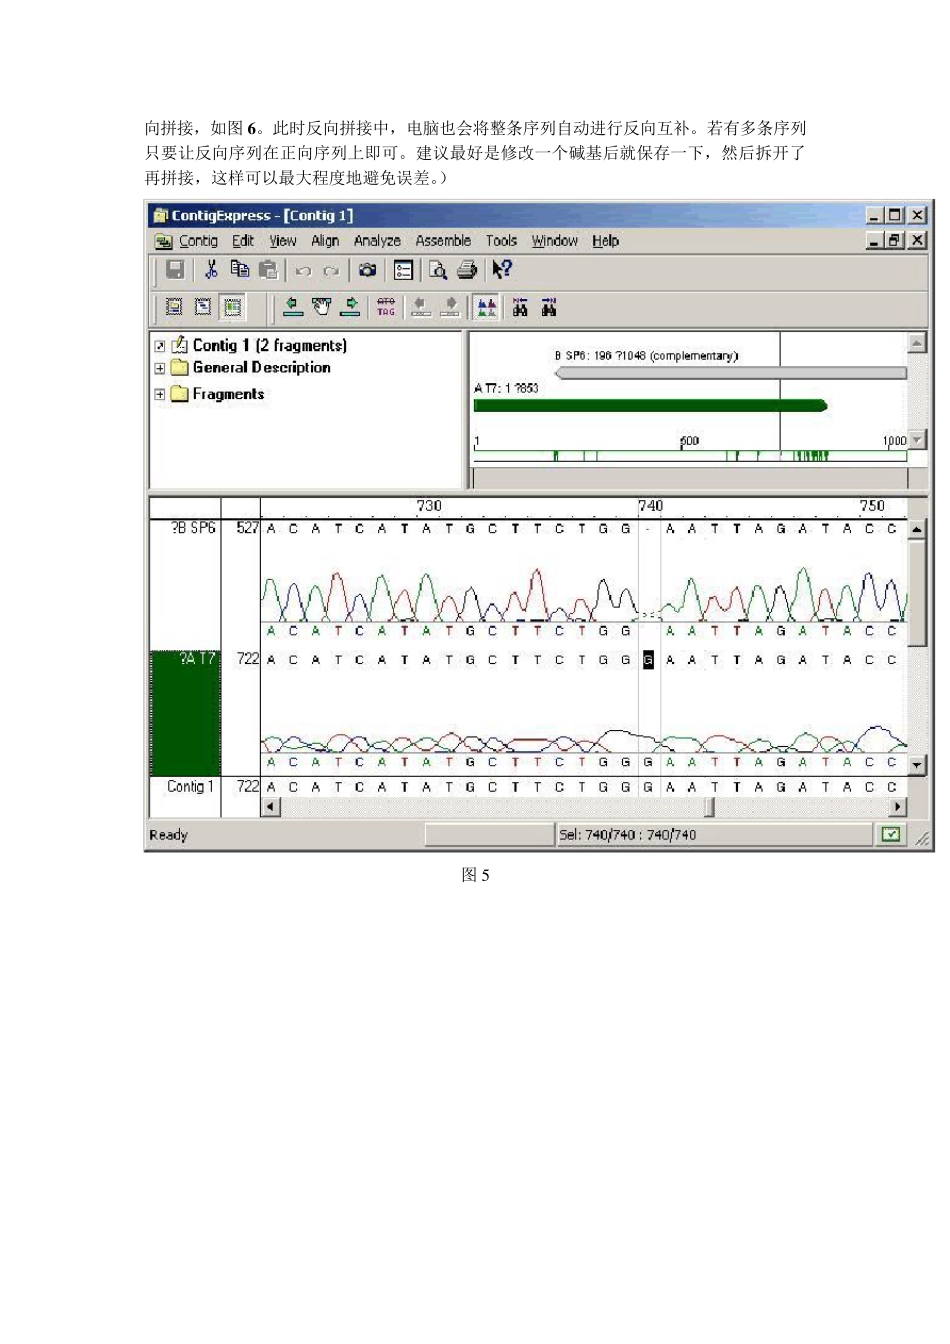This screenshot has width=950, height=1344.
Task: Open the View menu
Action: tap(283, 241)
